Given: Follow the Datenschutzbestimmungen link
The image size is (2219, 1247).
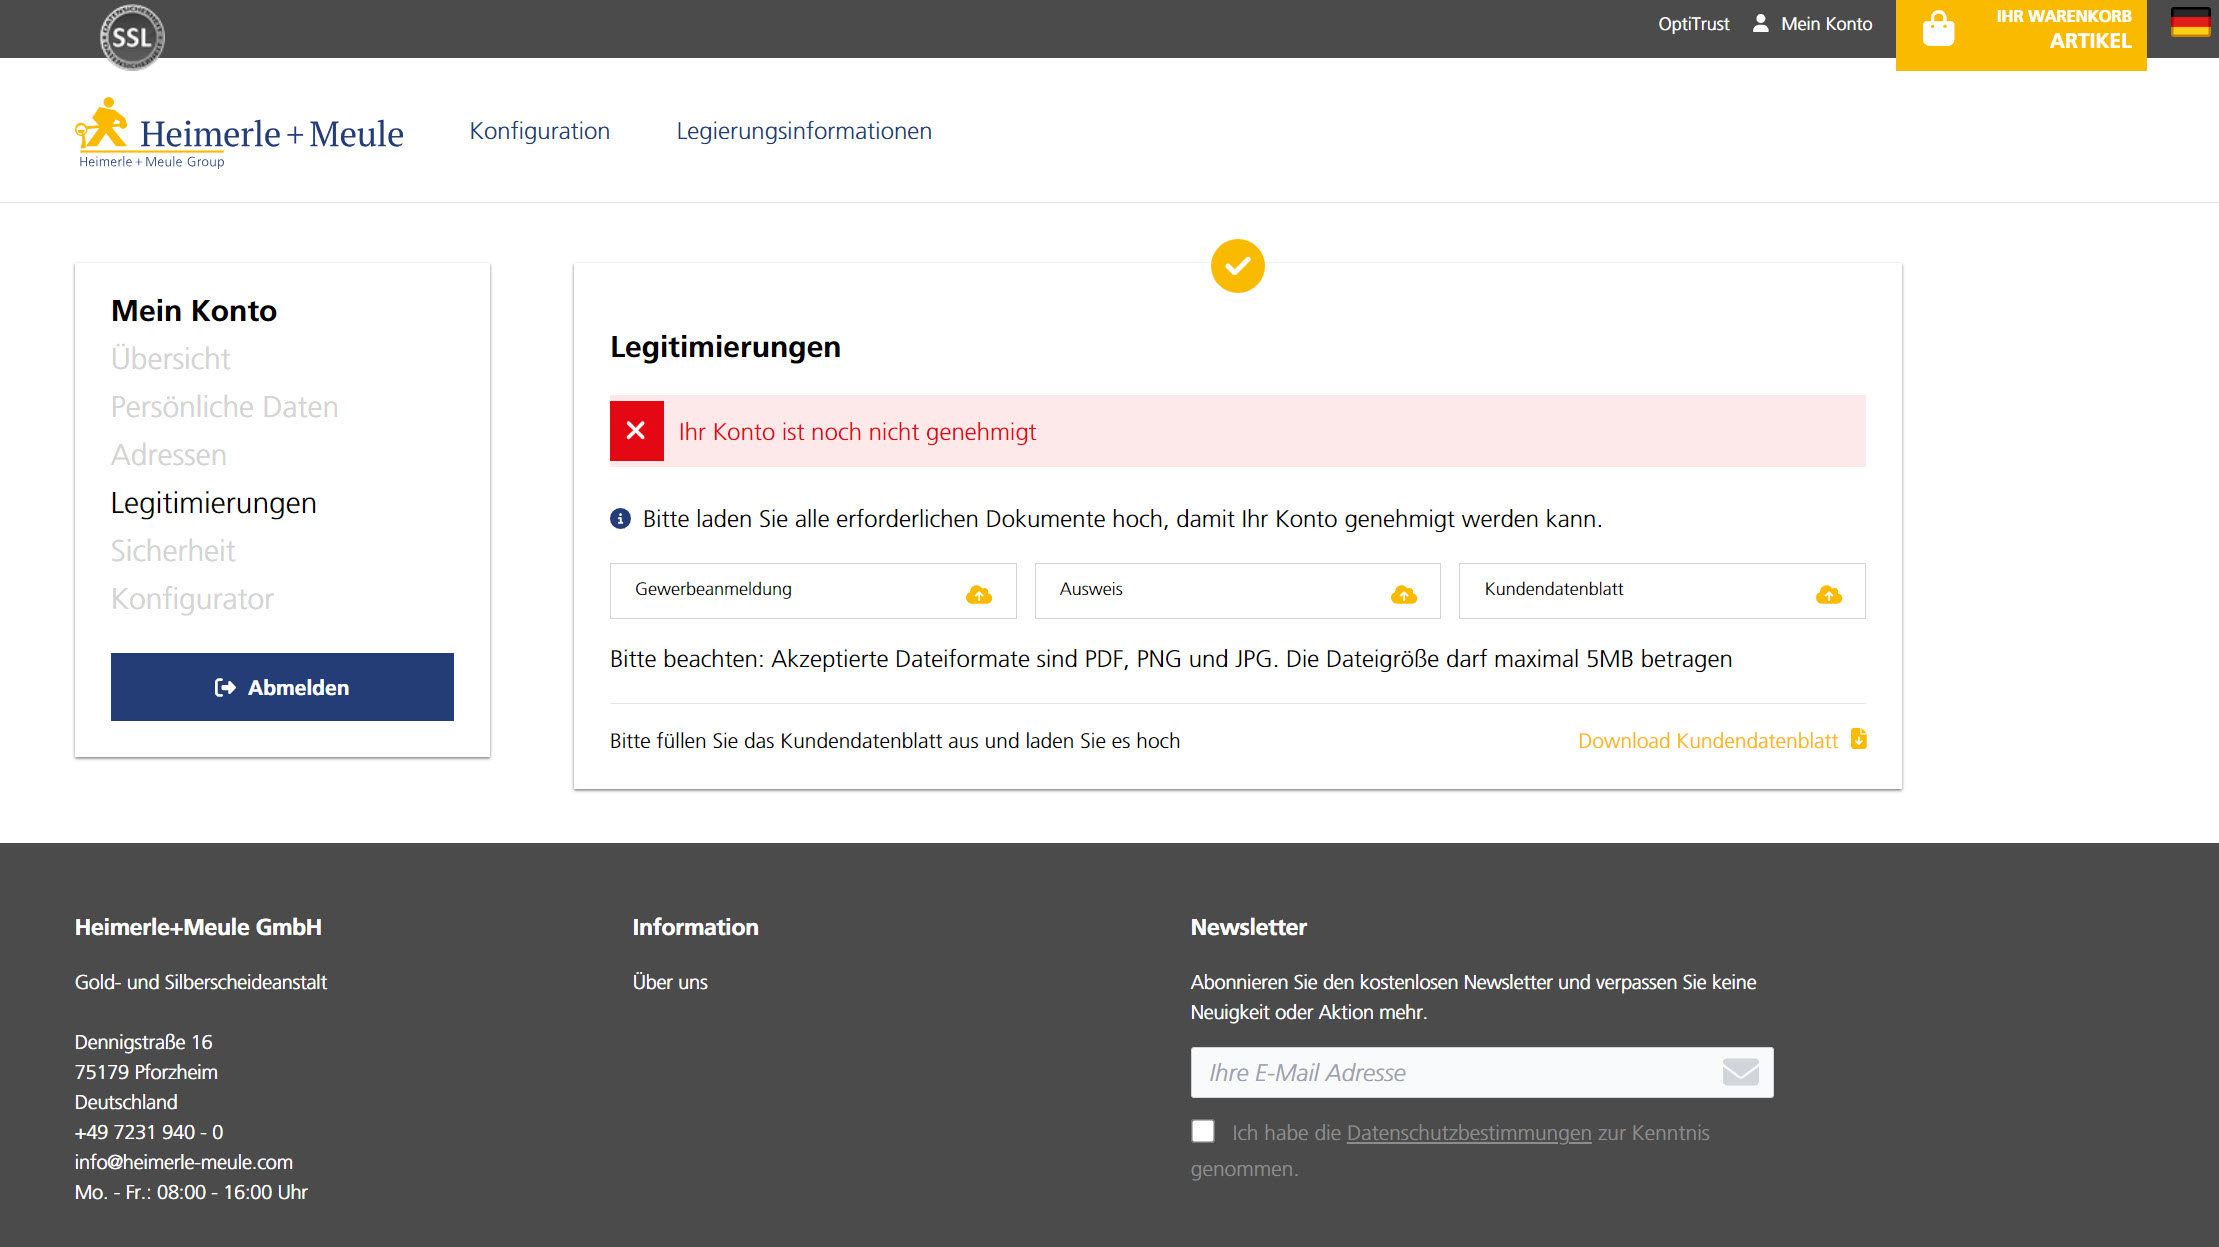Looking at the screenshot, I should click(1468, 1133).
